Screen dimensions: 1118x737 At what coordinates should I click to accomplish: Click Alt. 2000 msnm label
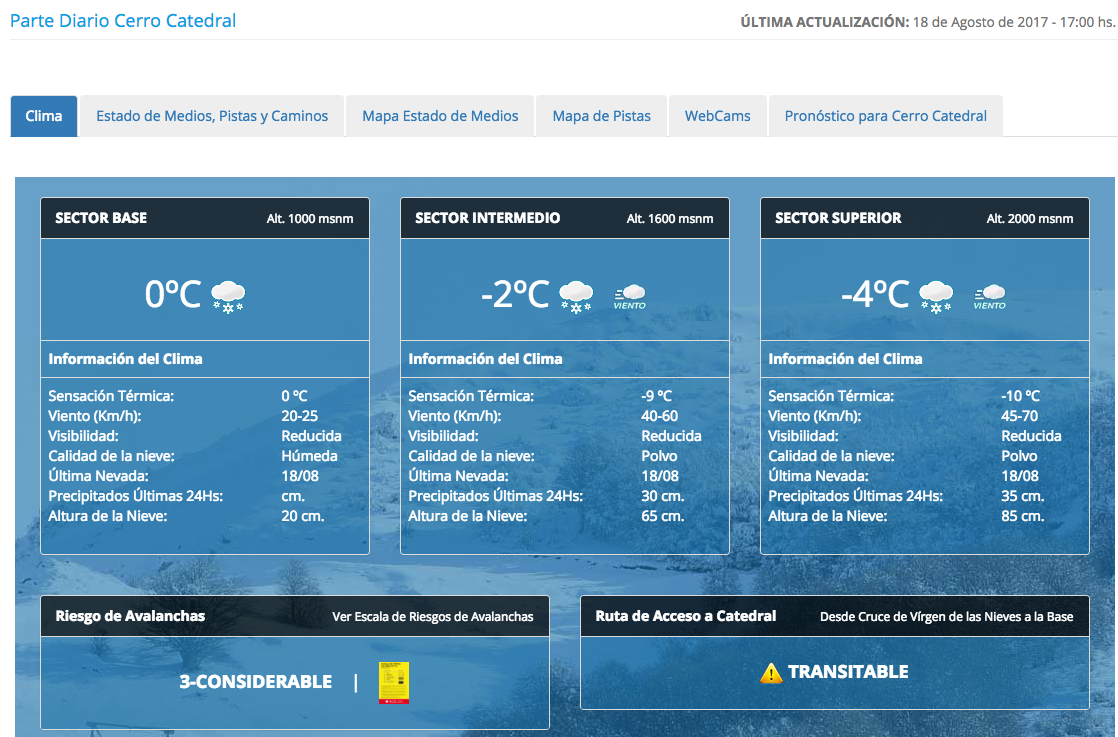(1030, 219)
